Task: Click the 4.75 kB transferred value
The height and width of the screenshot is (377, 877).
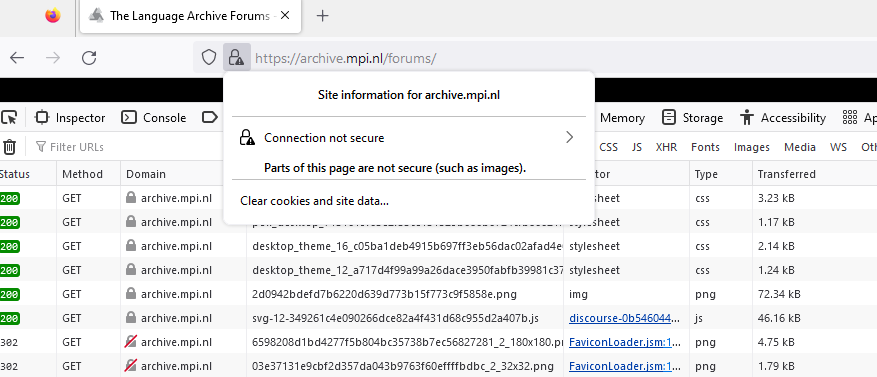Action: coord(776,342)
